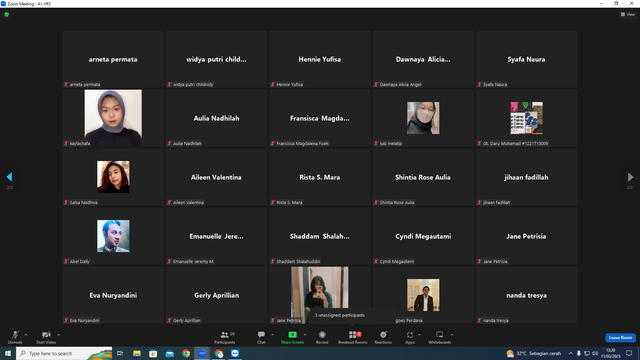640x360 pixels.
Task: Open File Explorer from taskbar
Action: [137, 353]
